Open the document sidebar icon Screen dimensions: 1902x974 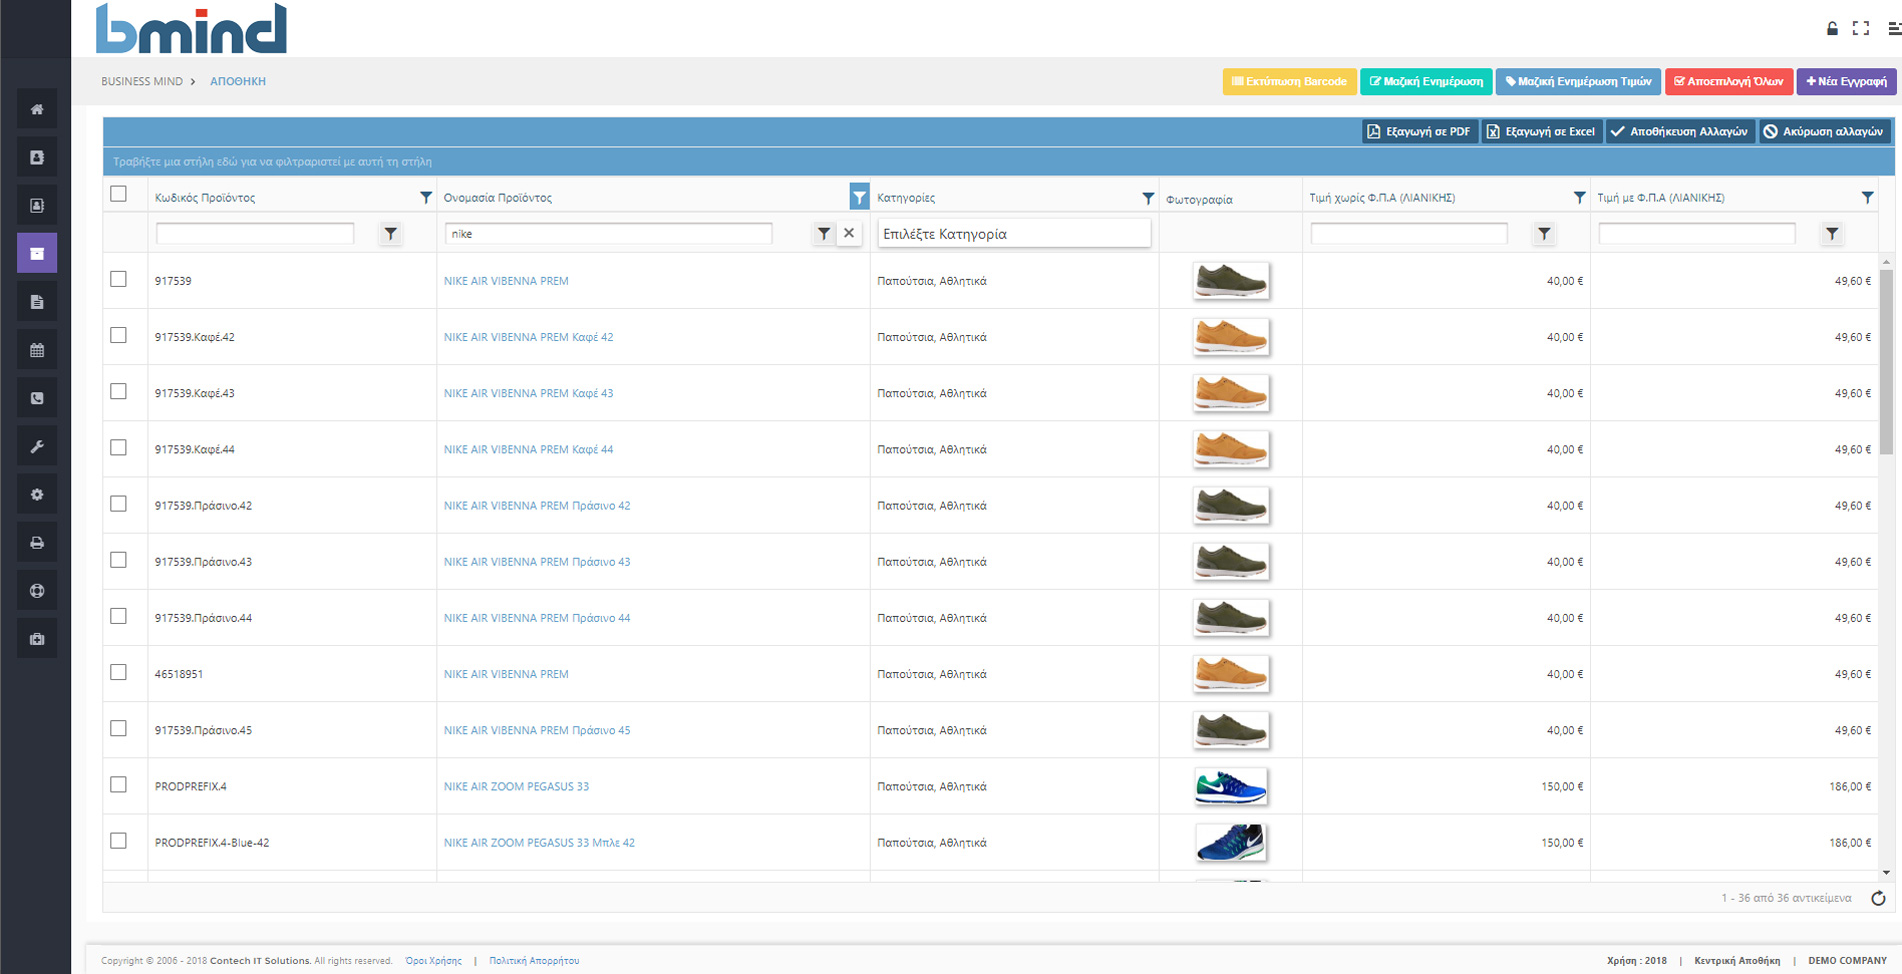pyautogui.click(x=37, y=302)
